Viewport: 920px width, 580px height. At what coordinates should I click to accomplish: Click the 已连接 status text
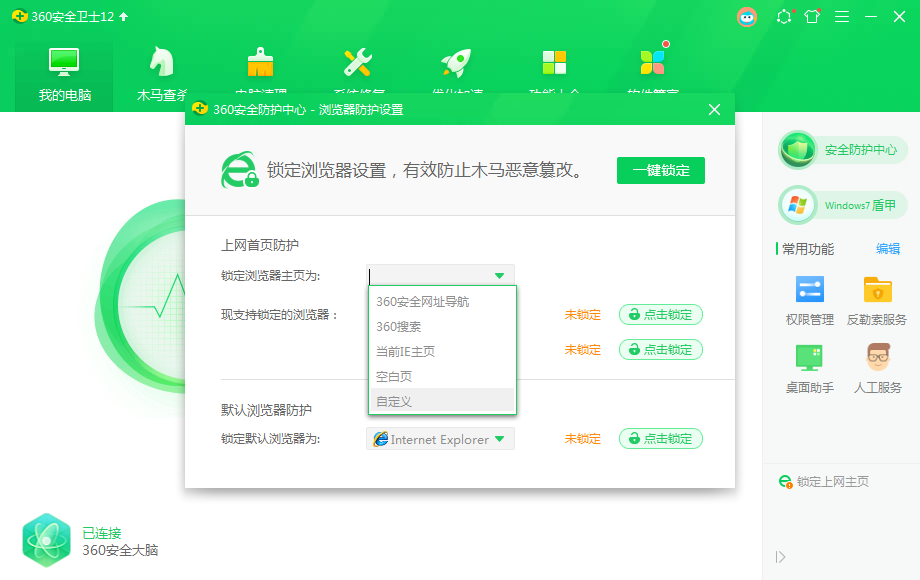(x=102, y=533)
